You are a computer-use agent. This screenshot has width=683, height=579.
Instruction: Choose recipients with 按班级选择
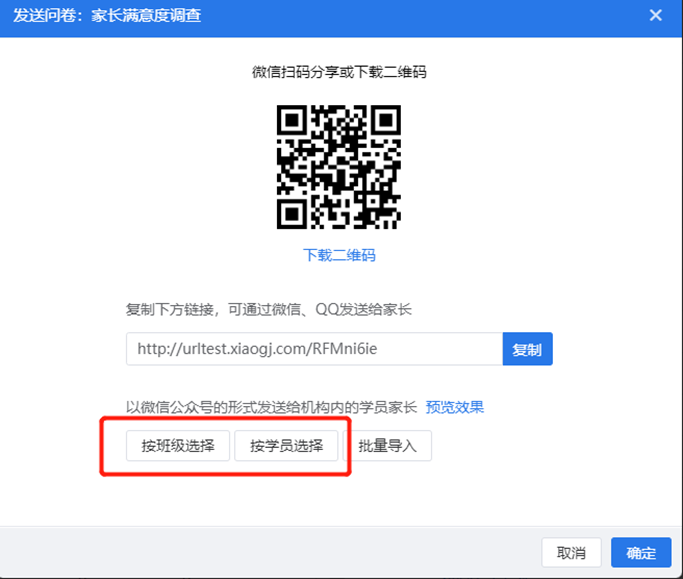click(x=178, y=446)
